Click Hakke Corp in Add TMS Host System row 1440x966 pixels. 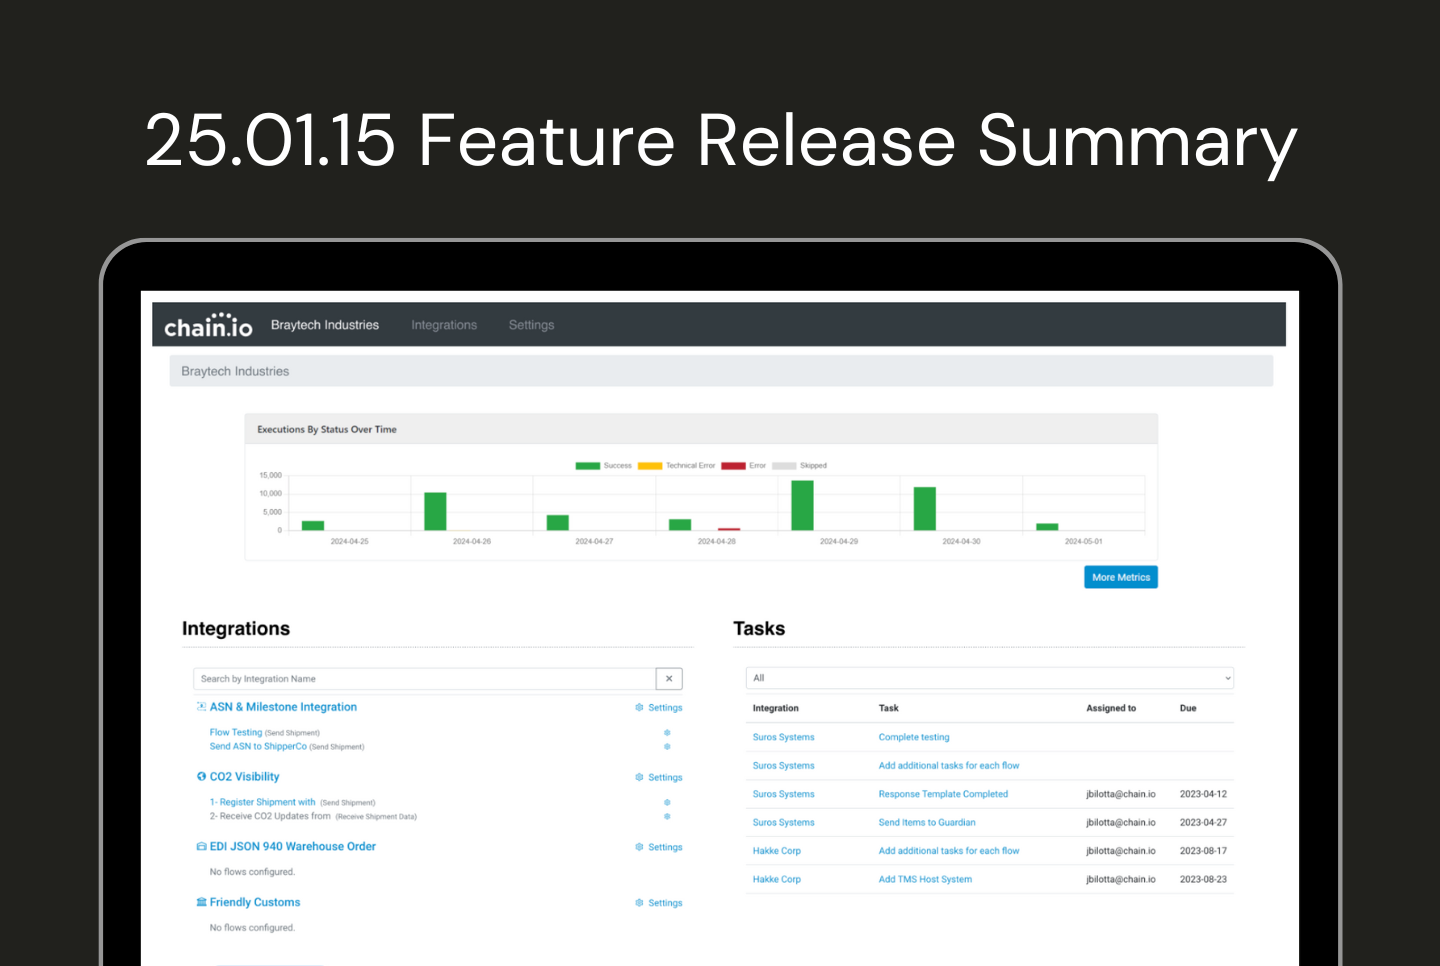(777, 880)
